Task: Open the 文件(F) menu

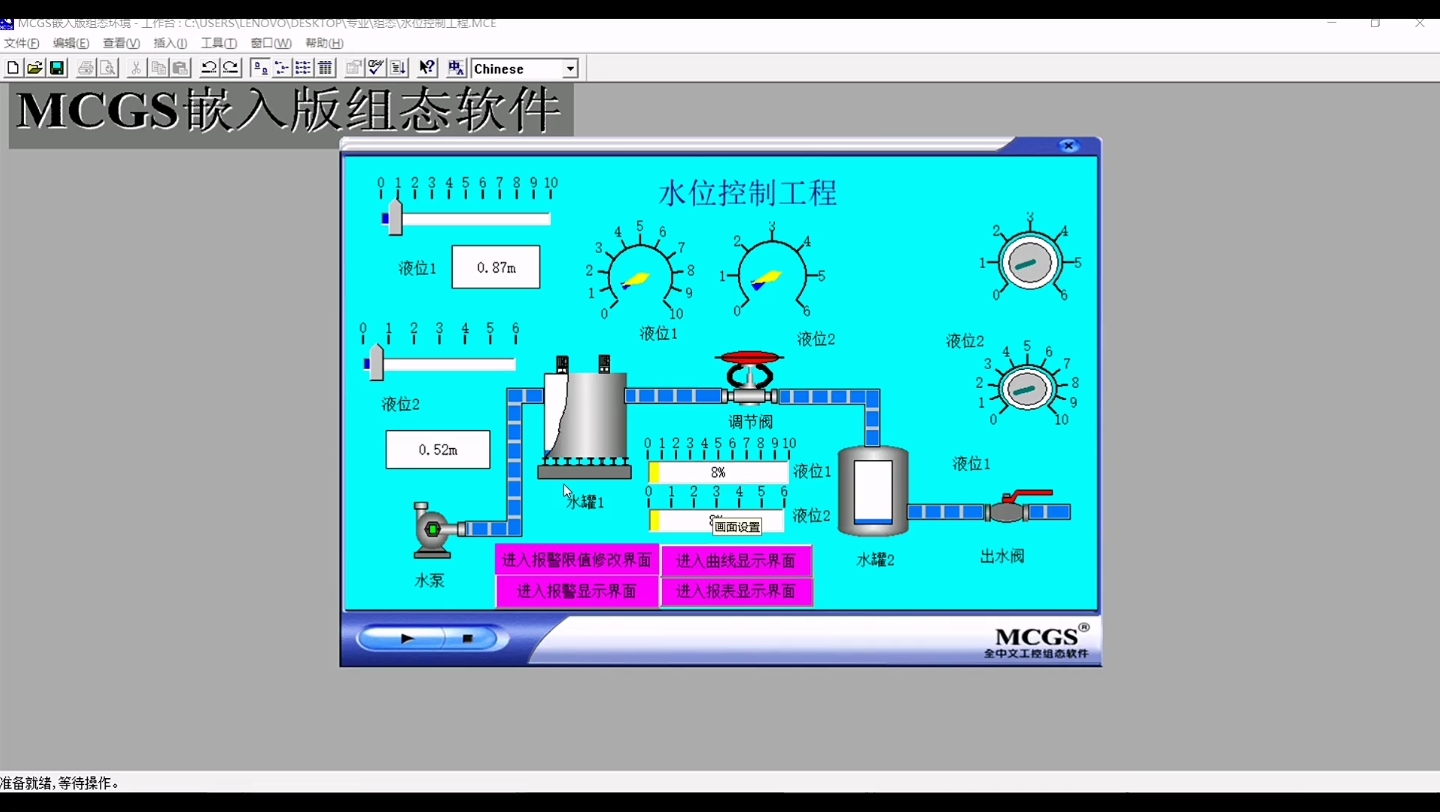Action: [x=21, y=43]
